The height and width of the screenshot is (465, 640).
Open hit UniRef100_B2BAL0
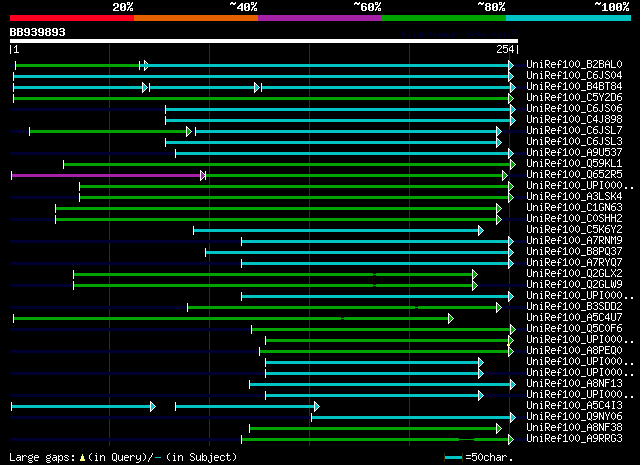point(574,65)
